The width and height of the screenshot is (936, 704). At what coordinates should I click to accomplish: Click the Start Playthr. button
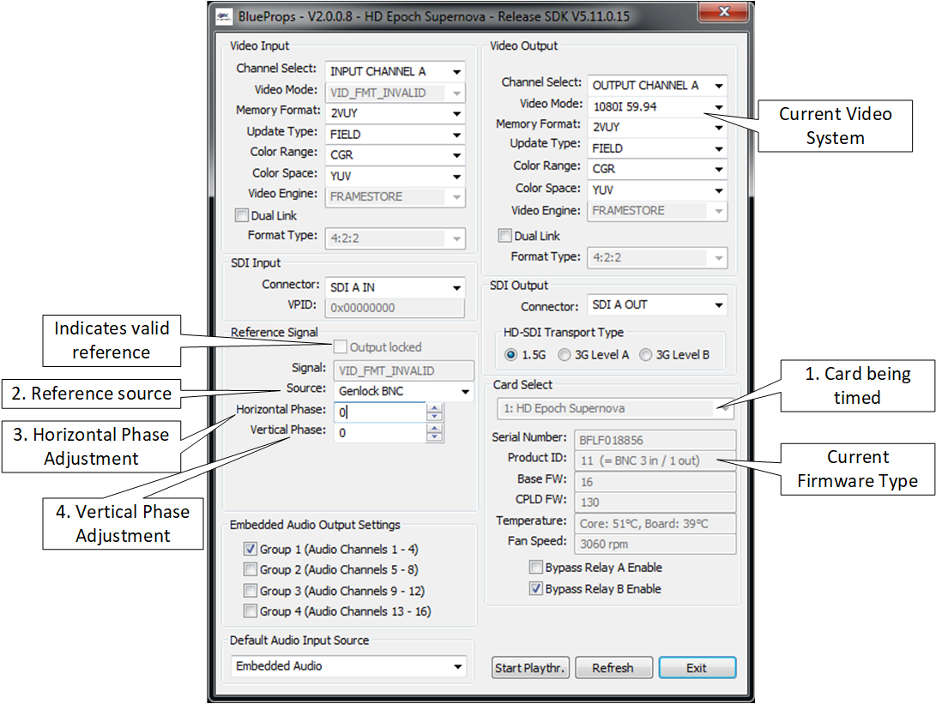tap(530, 668)
